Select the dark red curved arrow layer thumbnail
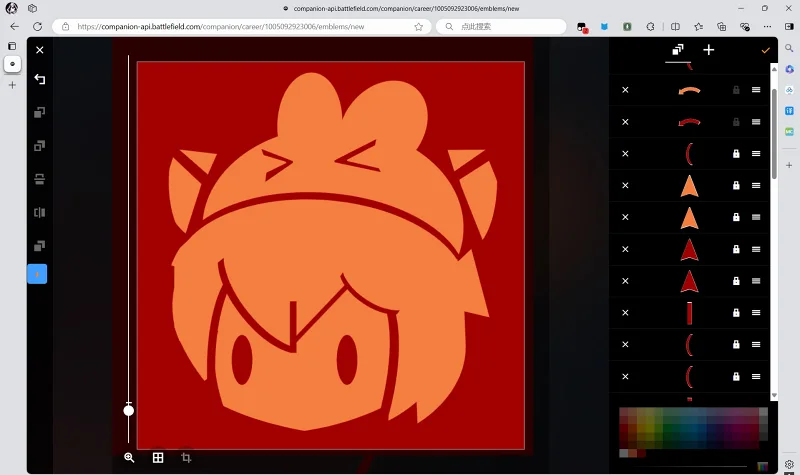 pyautogui.click(x=689, y=122)
